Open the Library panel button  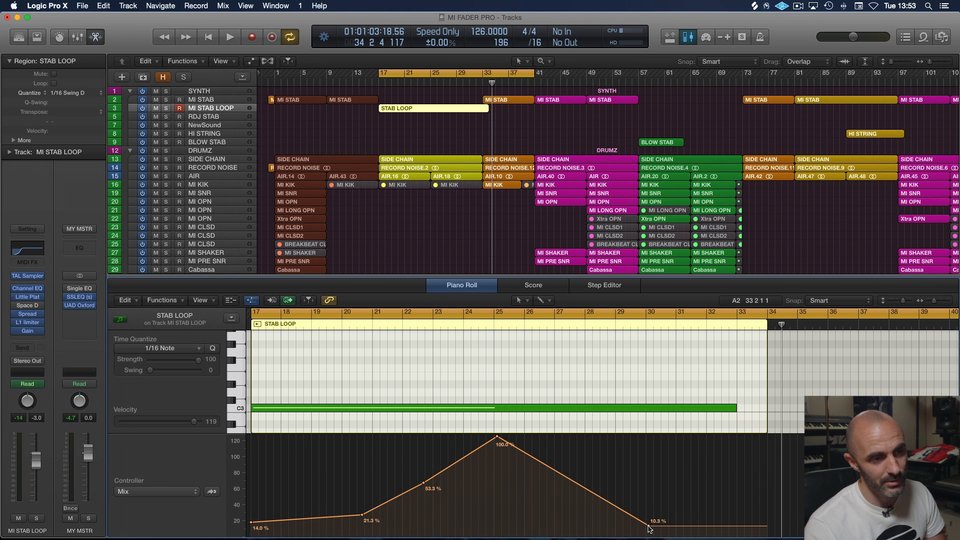click(x=19, y=37)
